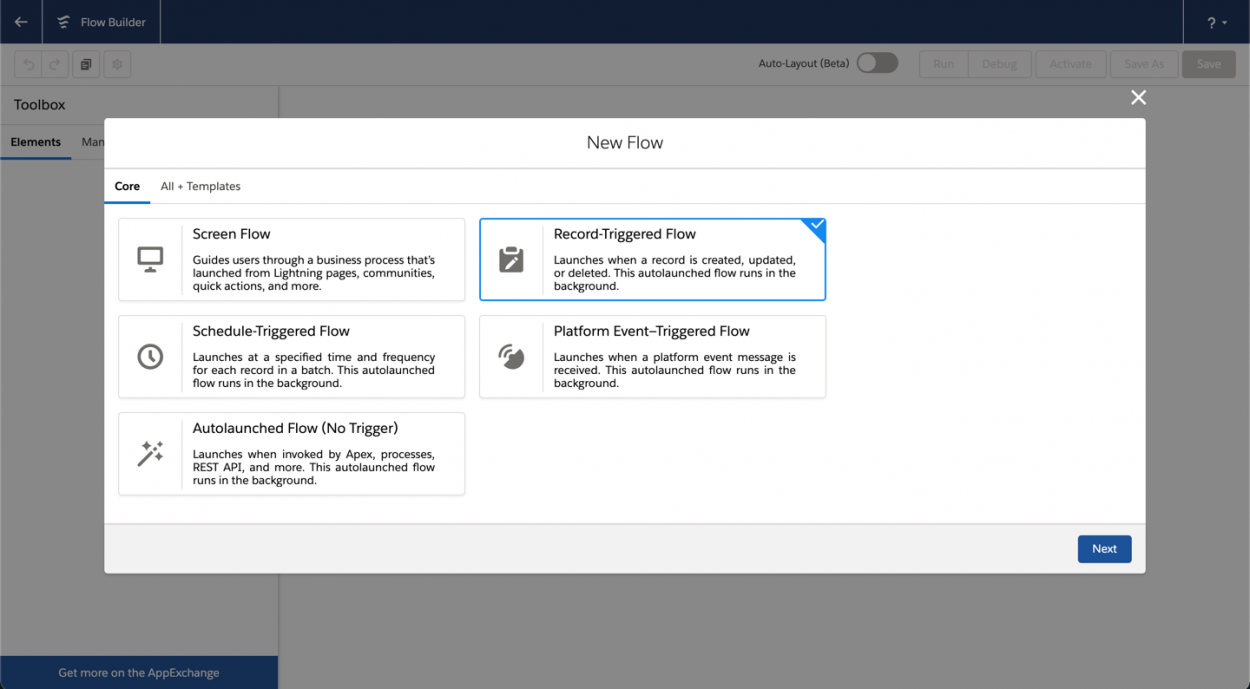Click the redo arrow icon
Image resolution: width=1250 pixels, height=689 pixels.
pos(55,65)
